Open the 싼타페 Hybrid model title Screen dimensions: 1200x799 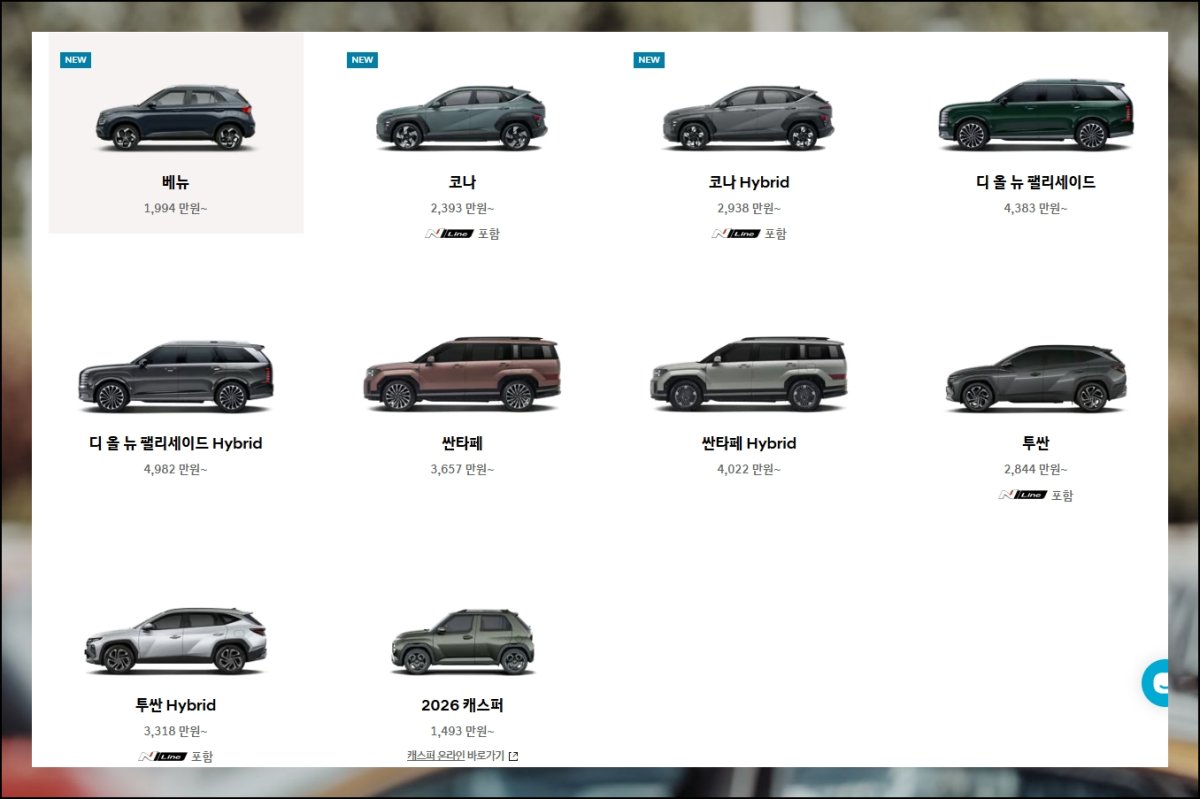tap(749, 443)
